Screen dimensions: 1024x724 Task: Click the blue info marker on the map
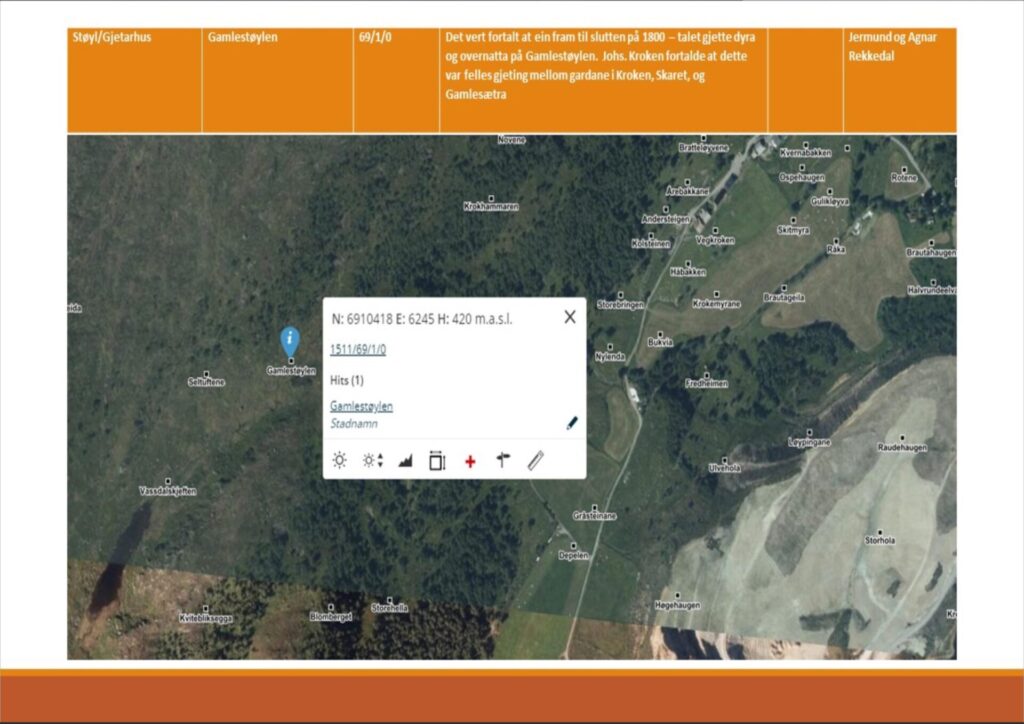click(289, 341)
